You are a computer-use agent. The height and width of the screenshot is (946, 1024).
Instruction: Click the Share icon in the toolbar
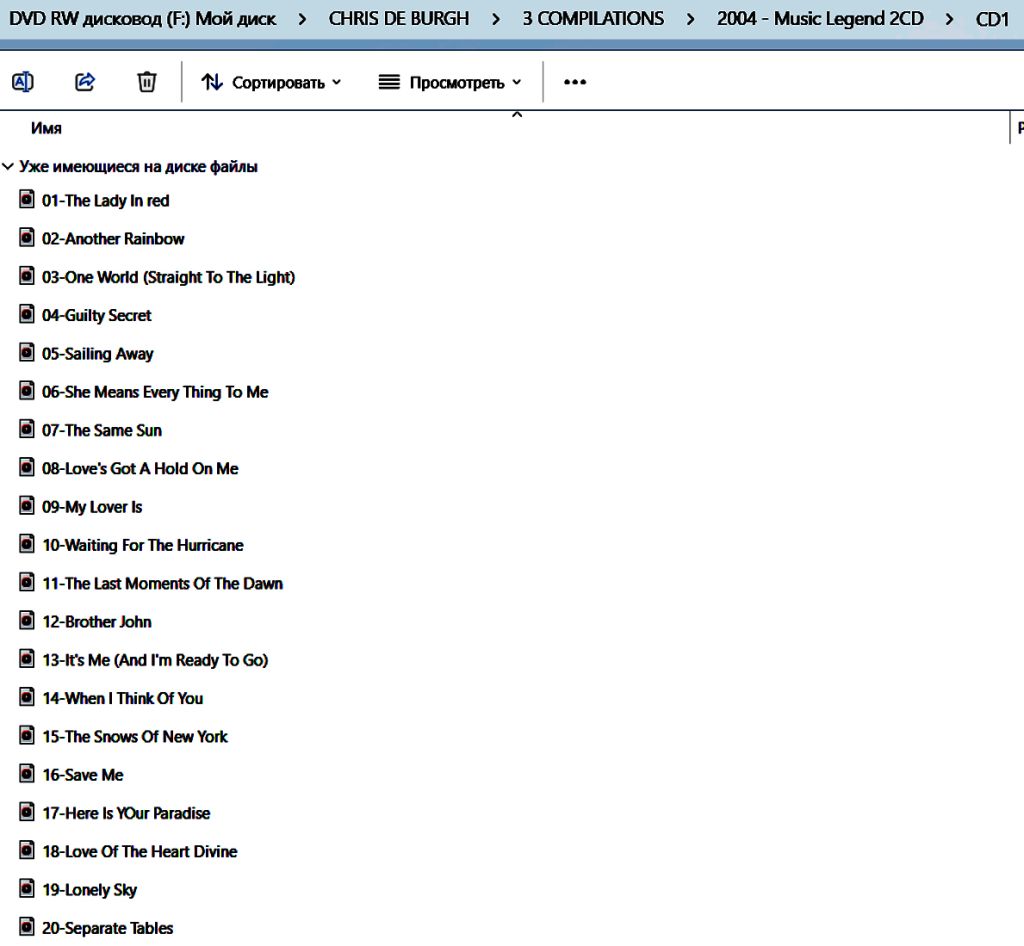tap(85, 82)
